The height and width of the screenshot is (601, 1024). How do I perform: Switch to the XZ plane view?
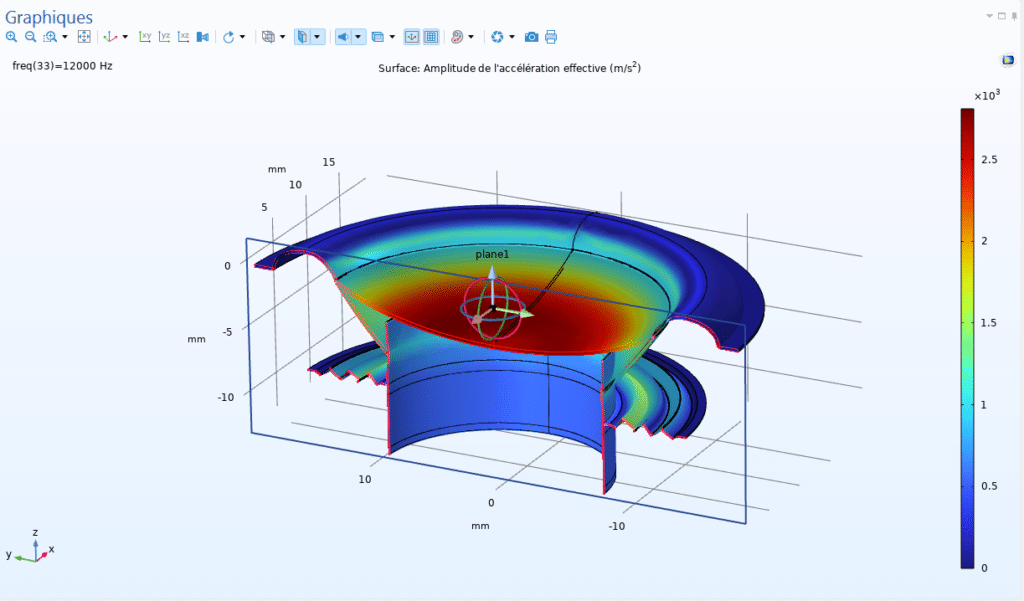tap(184, 37)
